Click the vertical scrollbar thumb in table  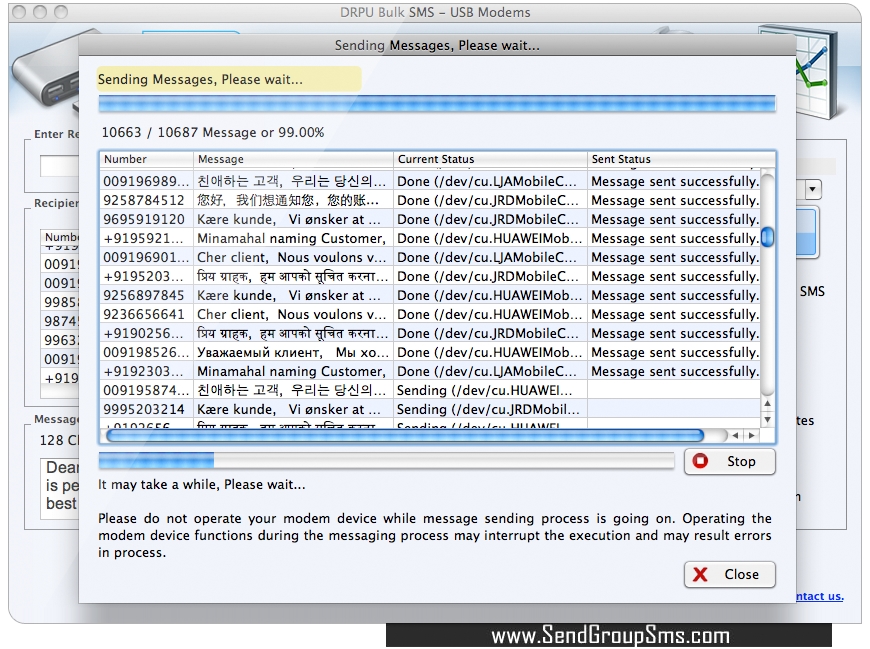(767, 237)
